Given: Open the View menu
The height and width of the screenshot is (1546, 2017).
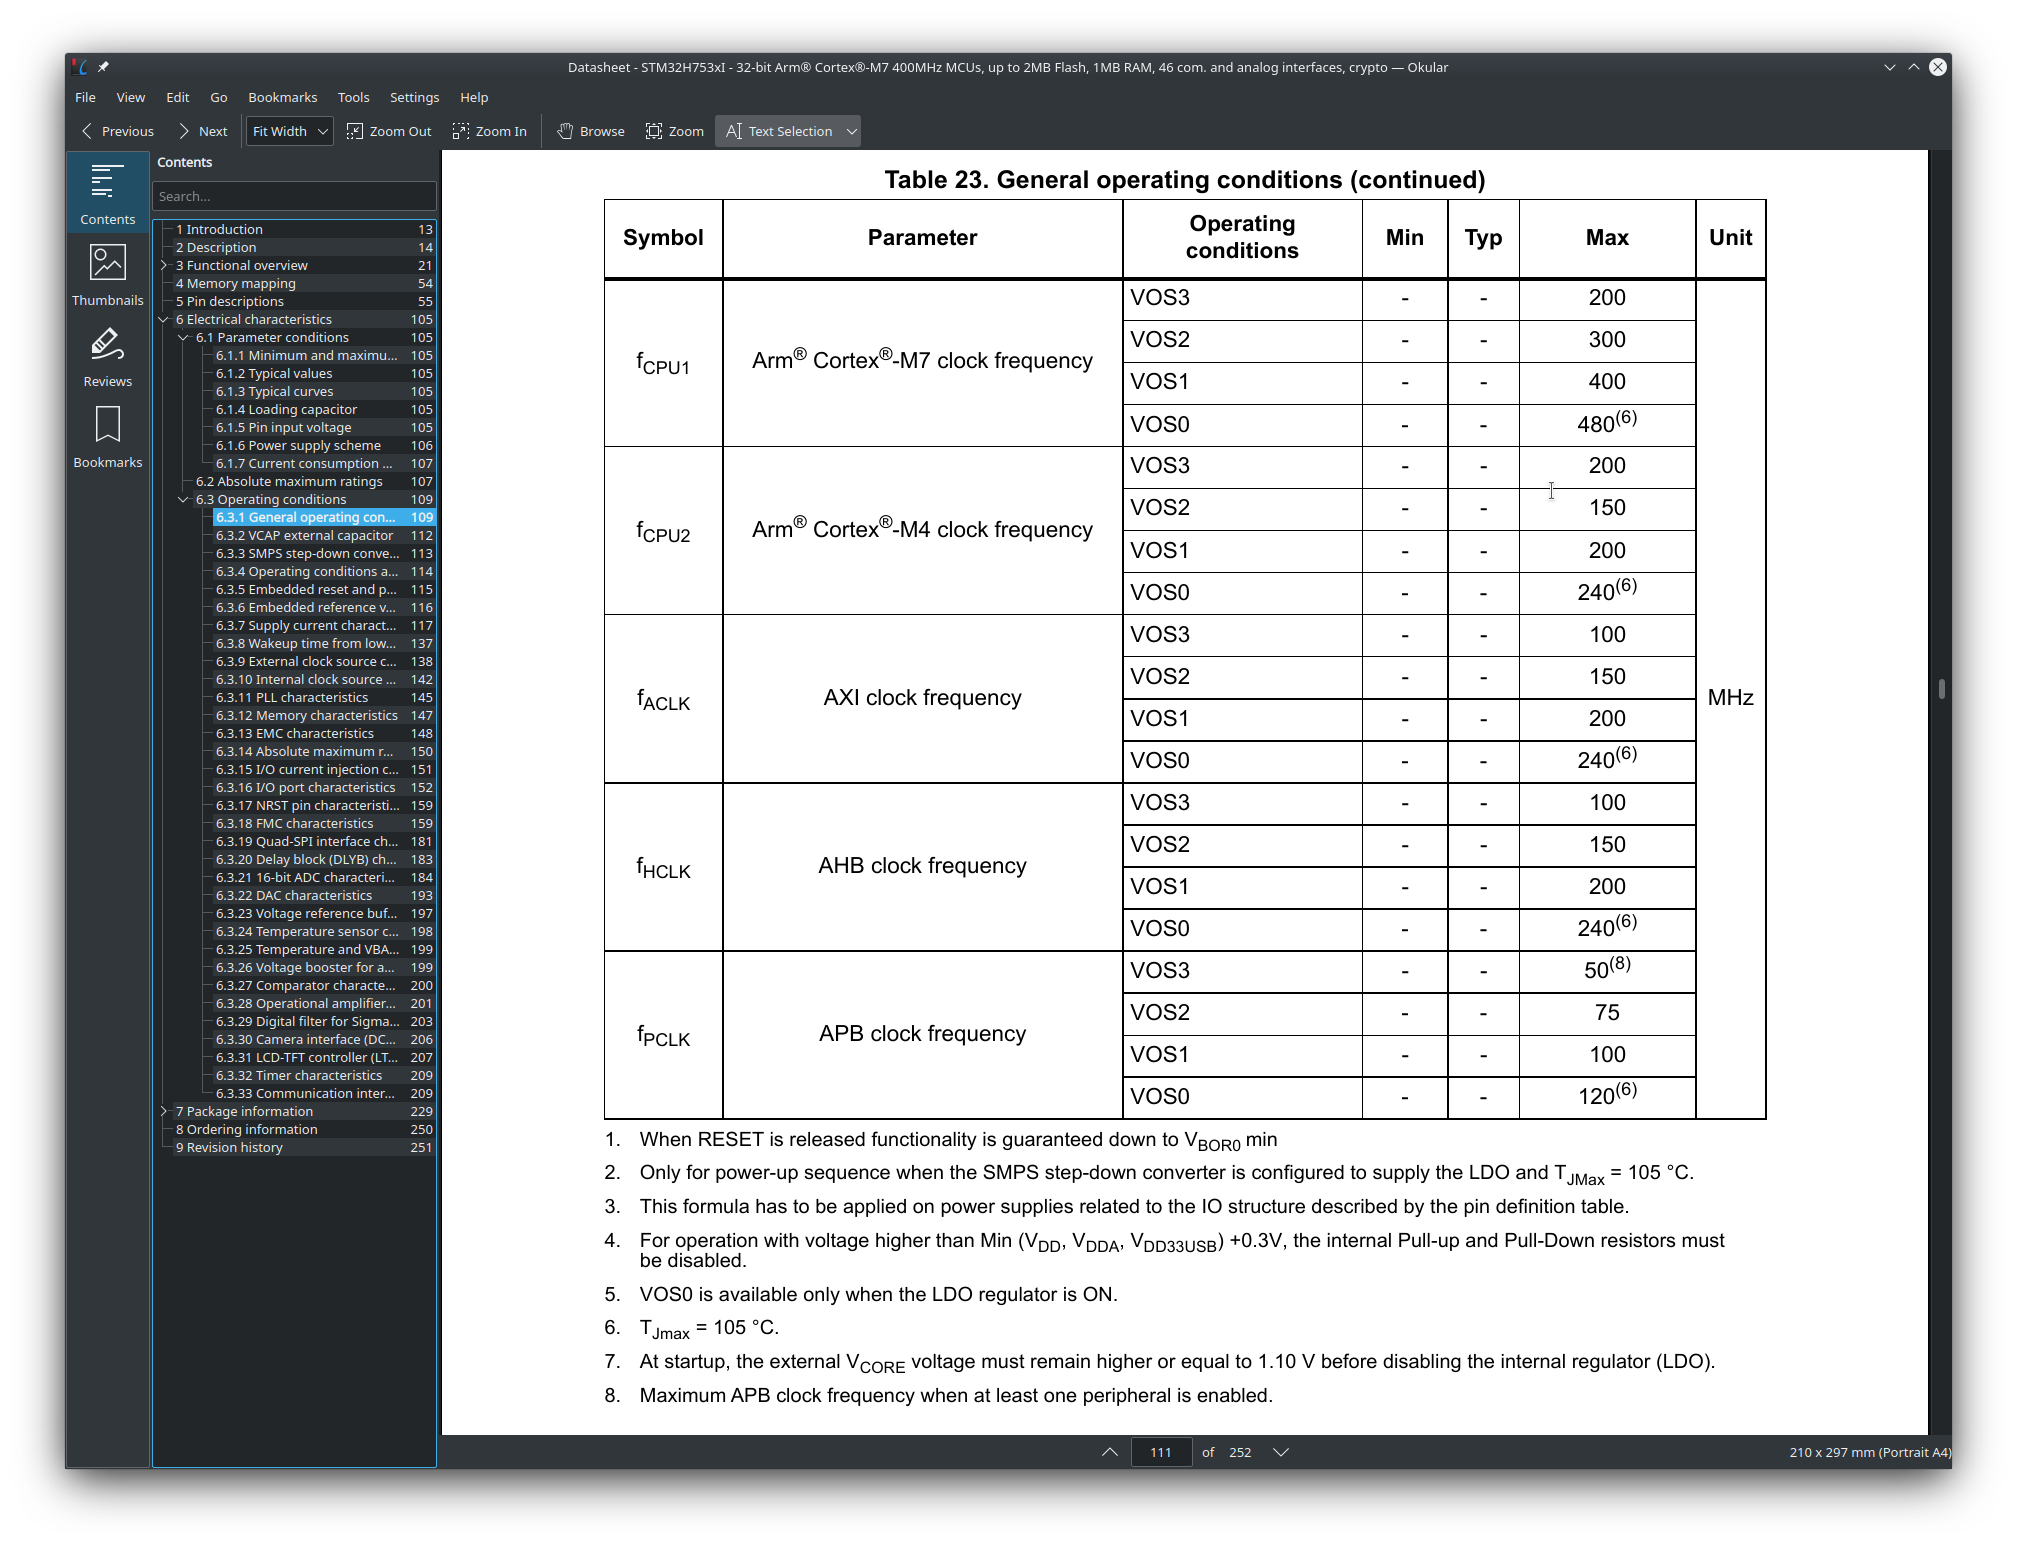Looking at the screenshot, I should coord(130,97).
